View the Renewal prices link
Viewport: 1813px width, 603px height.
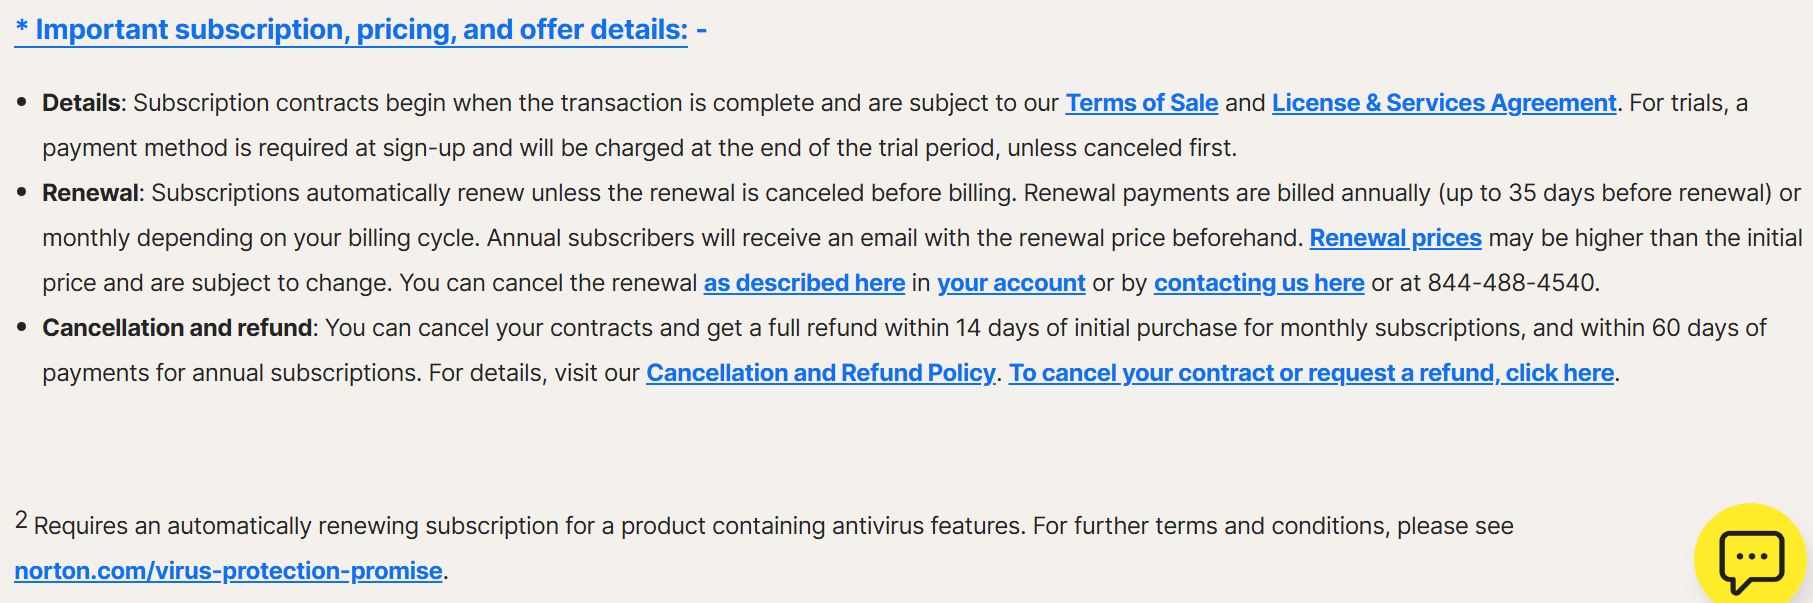1395,238
